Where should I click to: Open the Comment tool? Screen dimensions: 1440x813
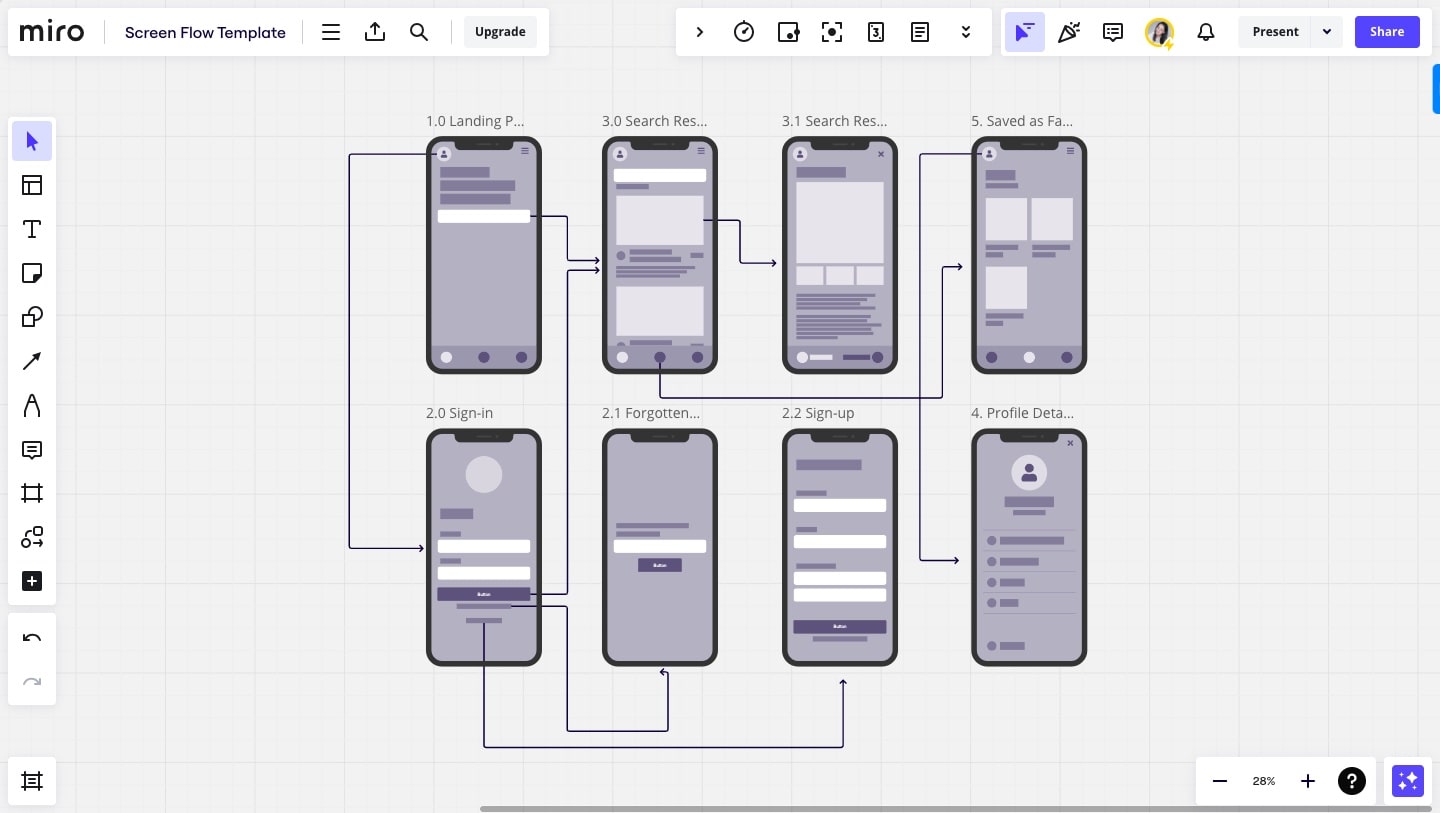(x=32, y=450)
